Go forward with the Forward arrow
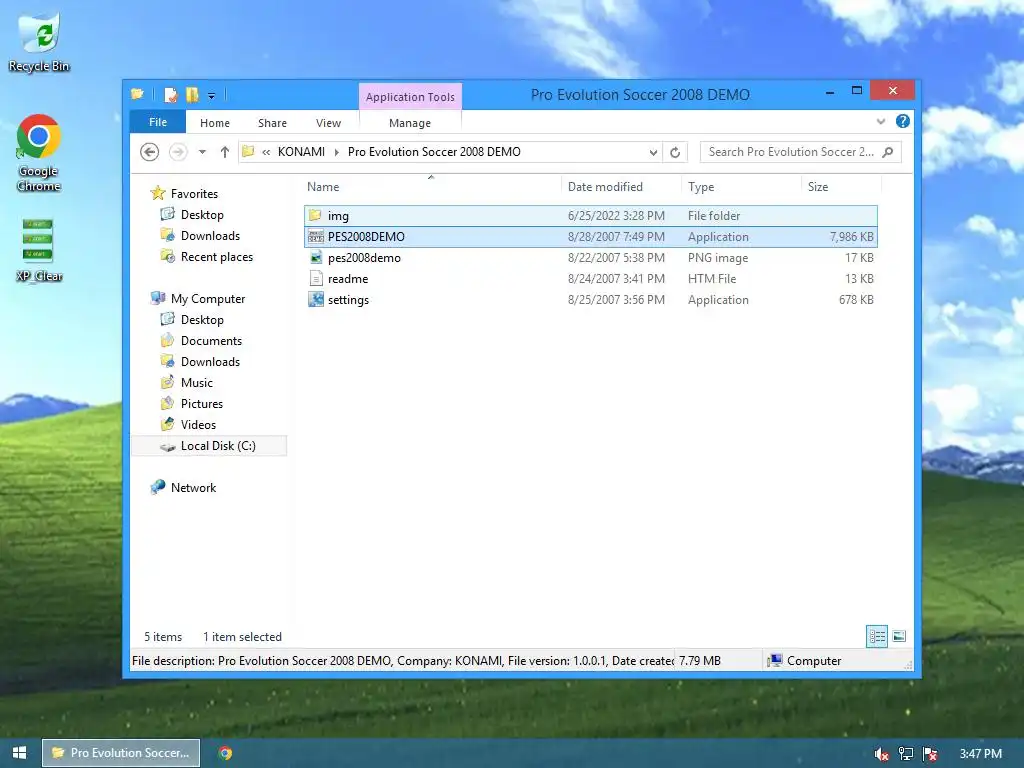 click(178, 152)
